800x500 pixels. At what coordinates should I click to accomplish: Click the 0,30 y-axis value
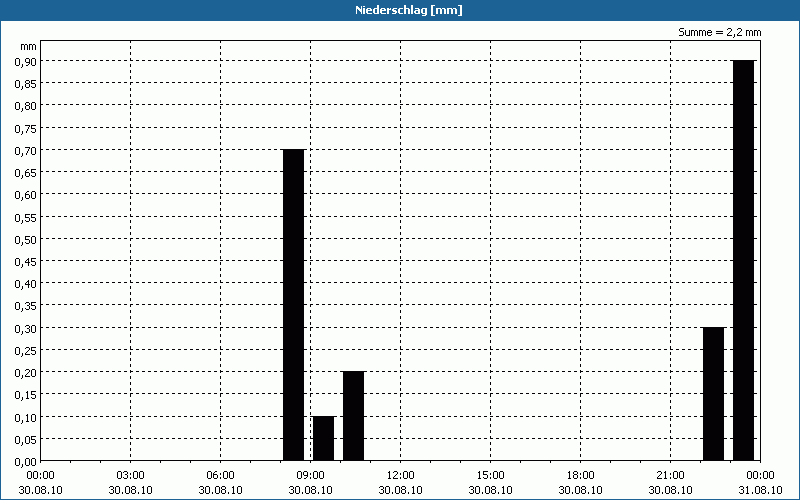[26, 328]
